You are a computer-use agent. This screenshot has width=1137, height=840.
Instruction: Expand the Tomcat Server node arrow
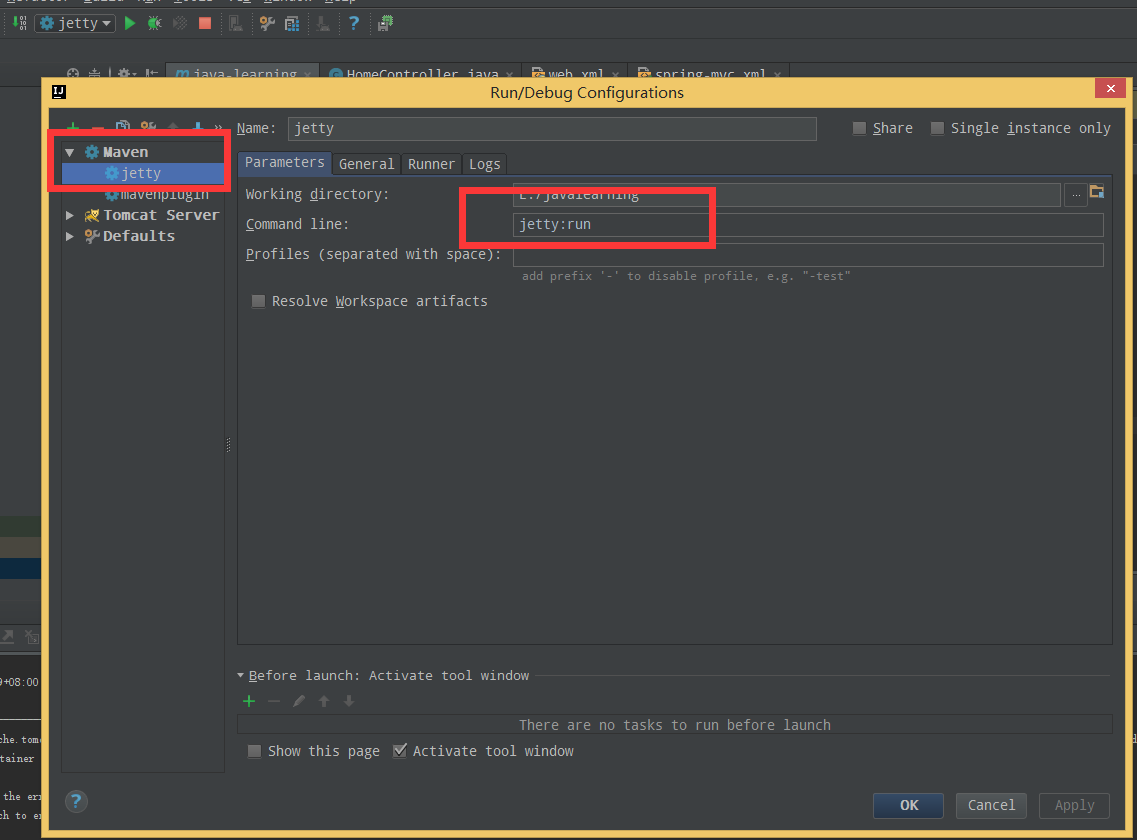coord(70,215)
